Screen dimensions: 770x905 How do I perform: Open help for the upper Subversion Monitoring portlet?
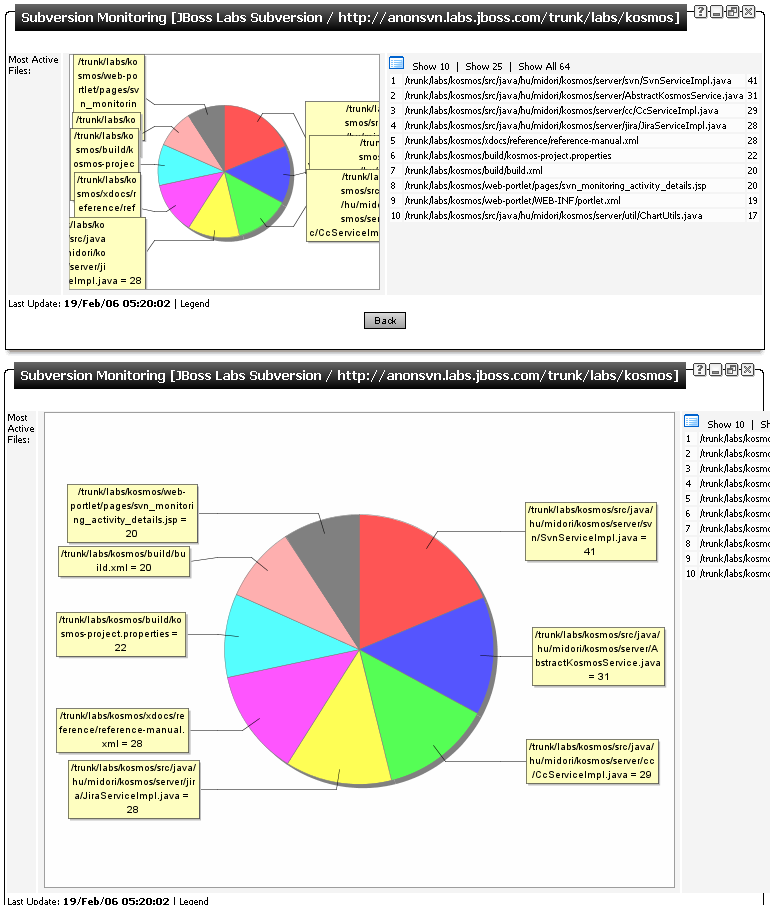click(701, 10)
